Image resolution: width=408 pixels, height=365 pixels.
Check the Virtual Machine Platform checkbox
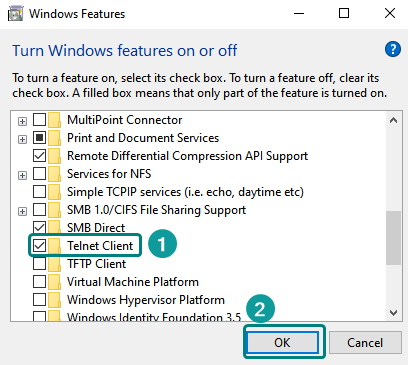coord(39,282)
